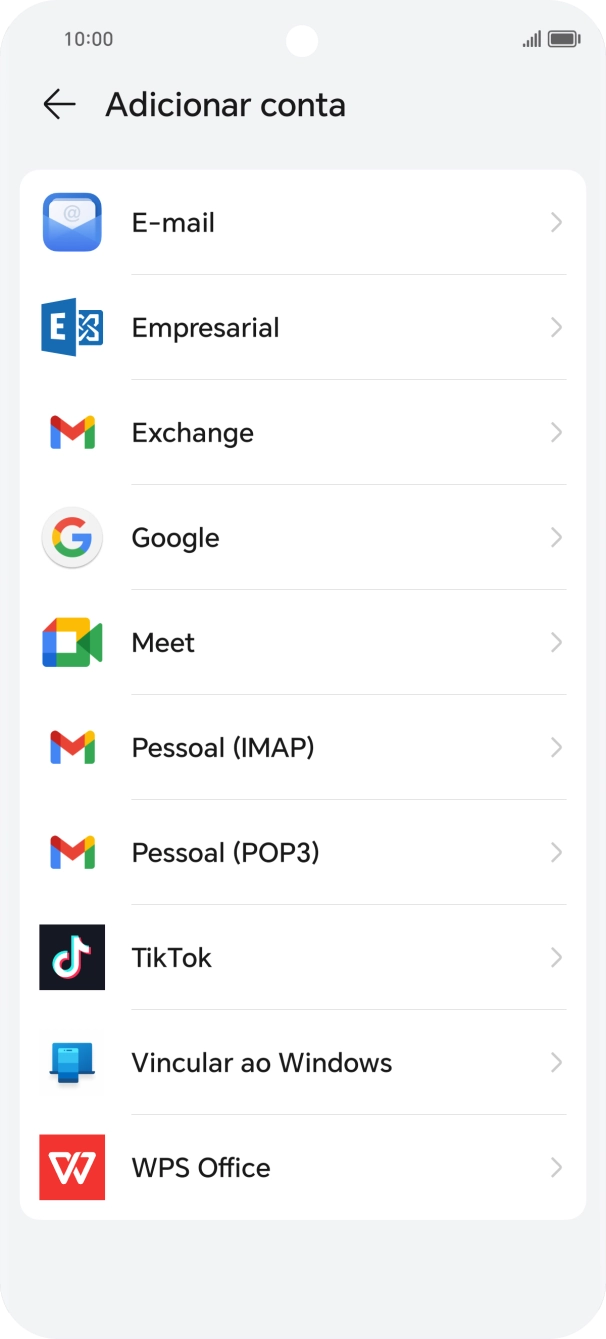Open the E-mail account icon
Viewport: 606px width, 1339px height.
click(71, 222)
